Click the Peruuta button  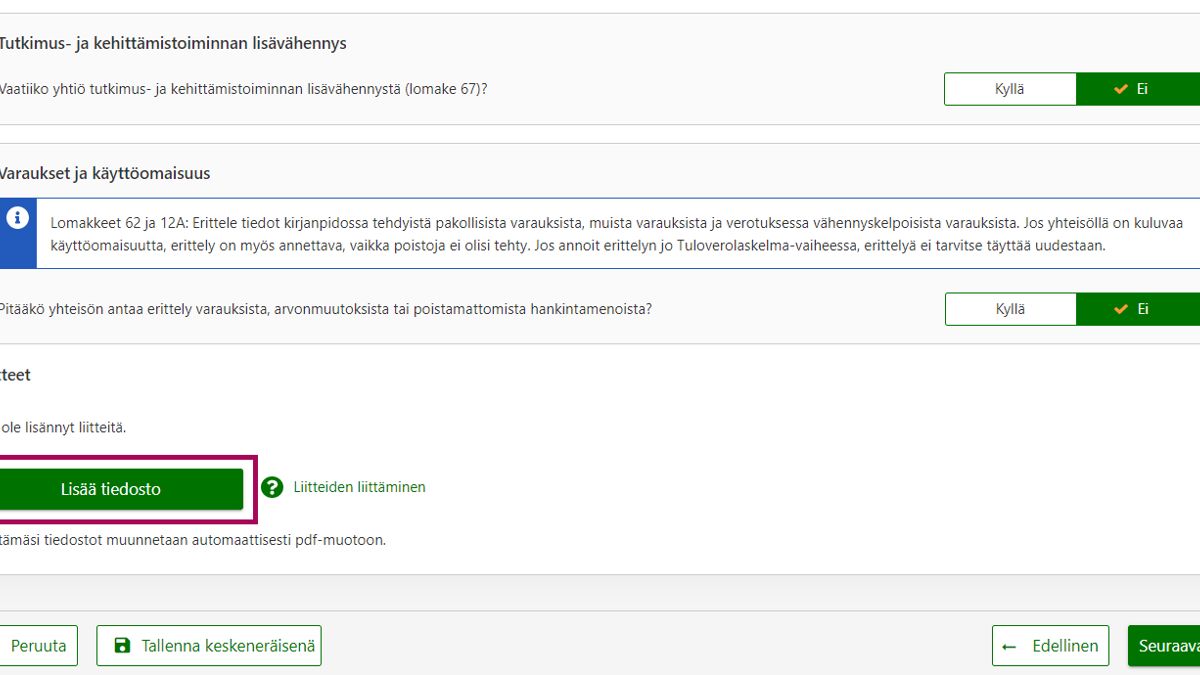click(x=38, y=646)
